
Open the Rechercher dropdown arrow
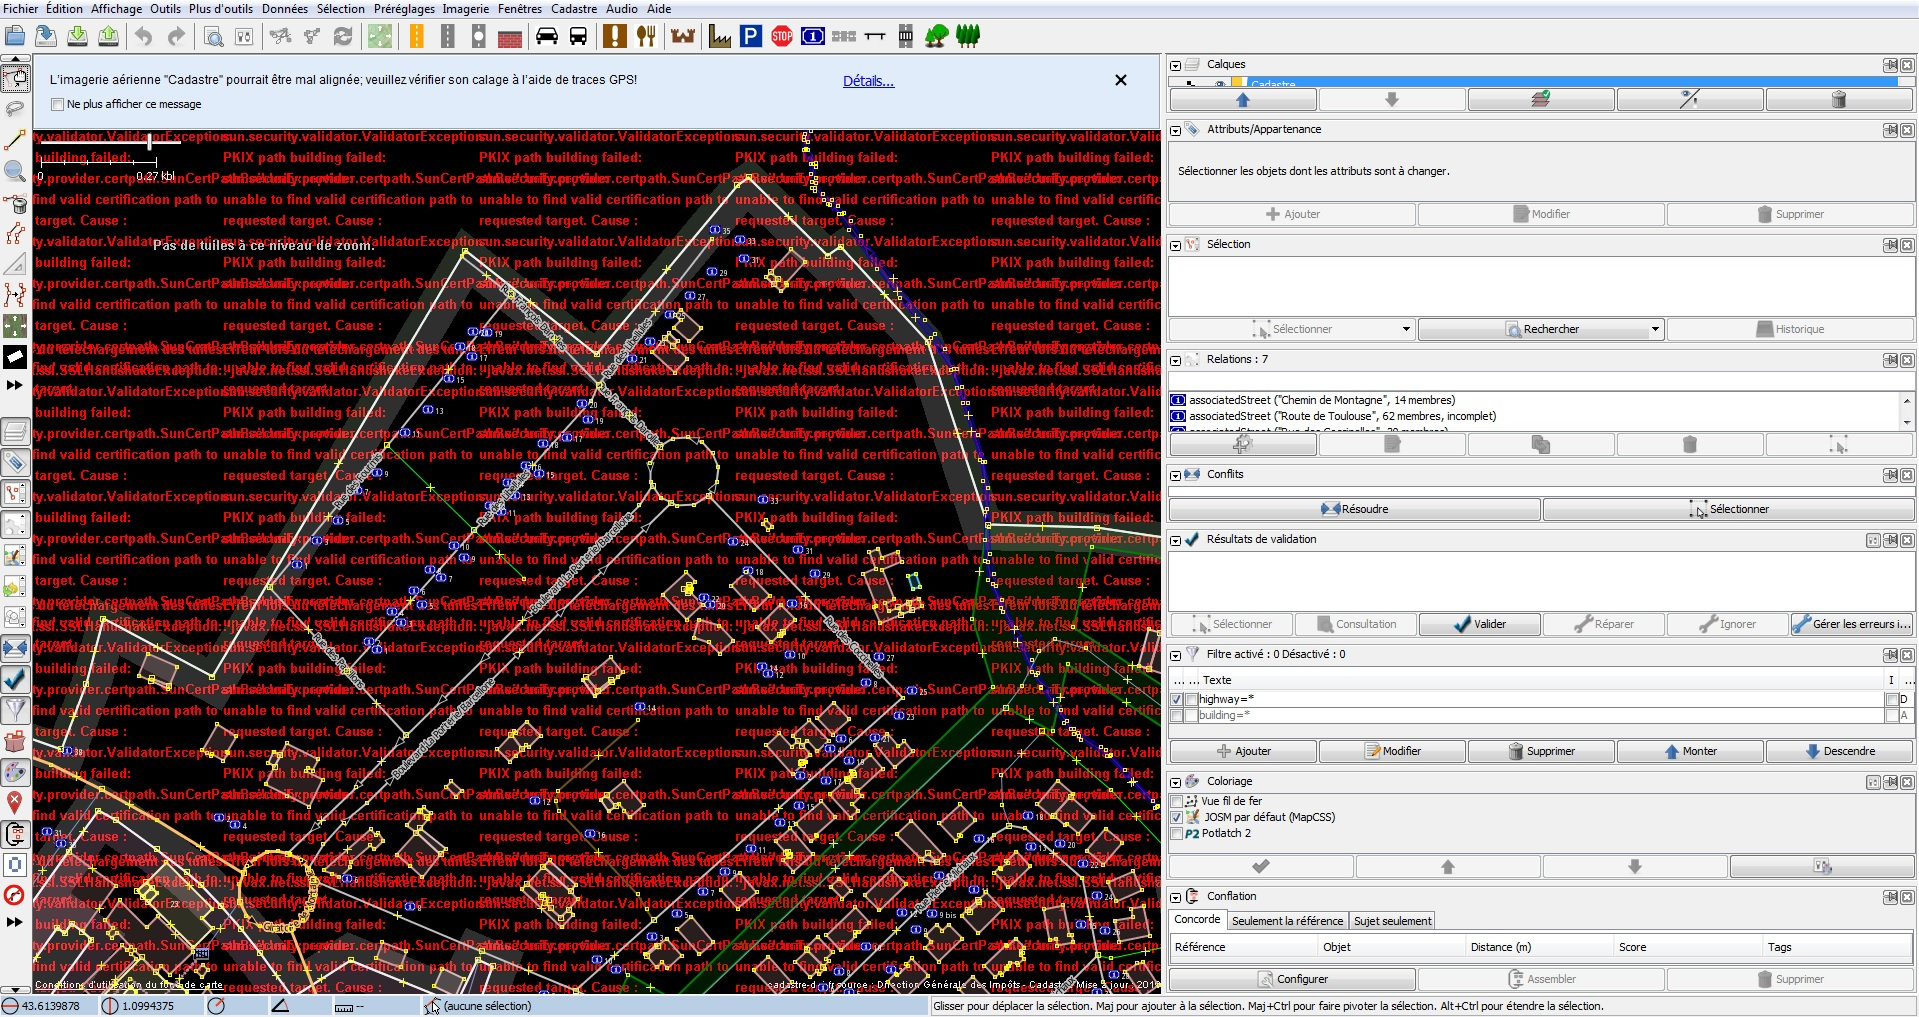click(x=1655, y=329)
